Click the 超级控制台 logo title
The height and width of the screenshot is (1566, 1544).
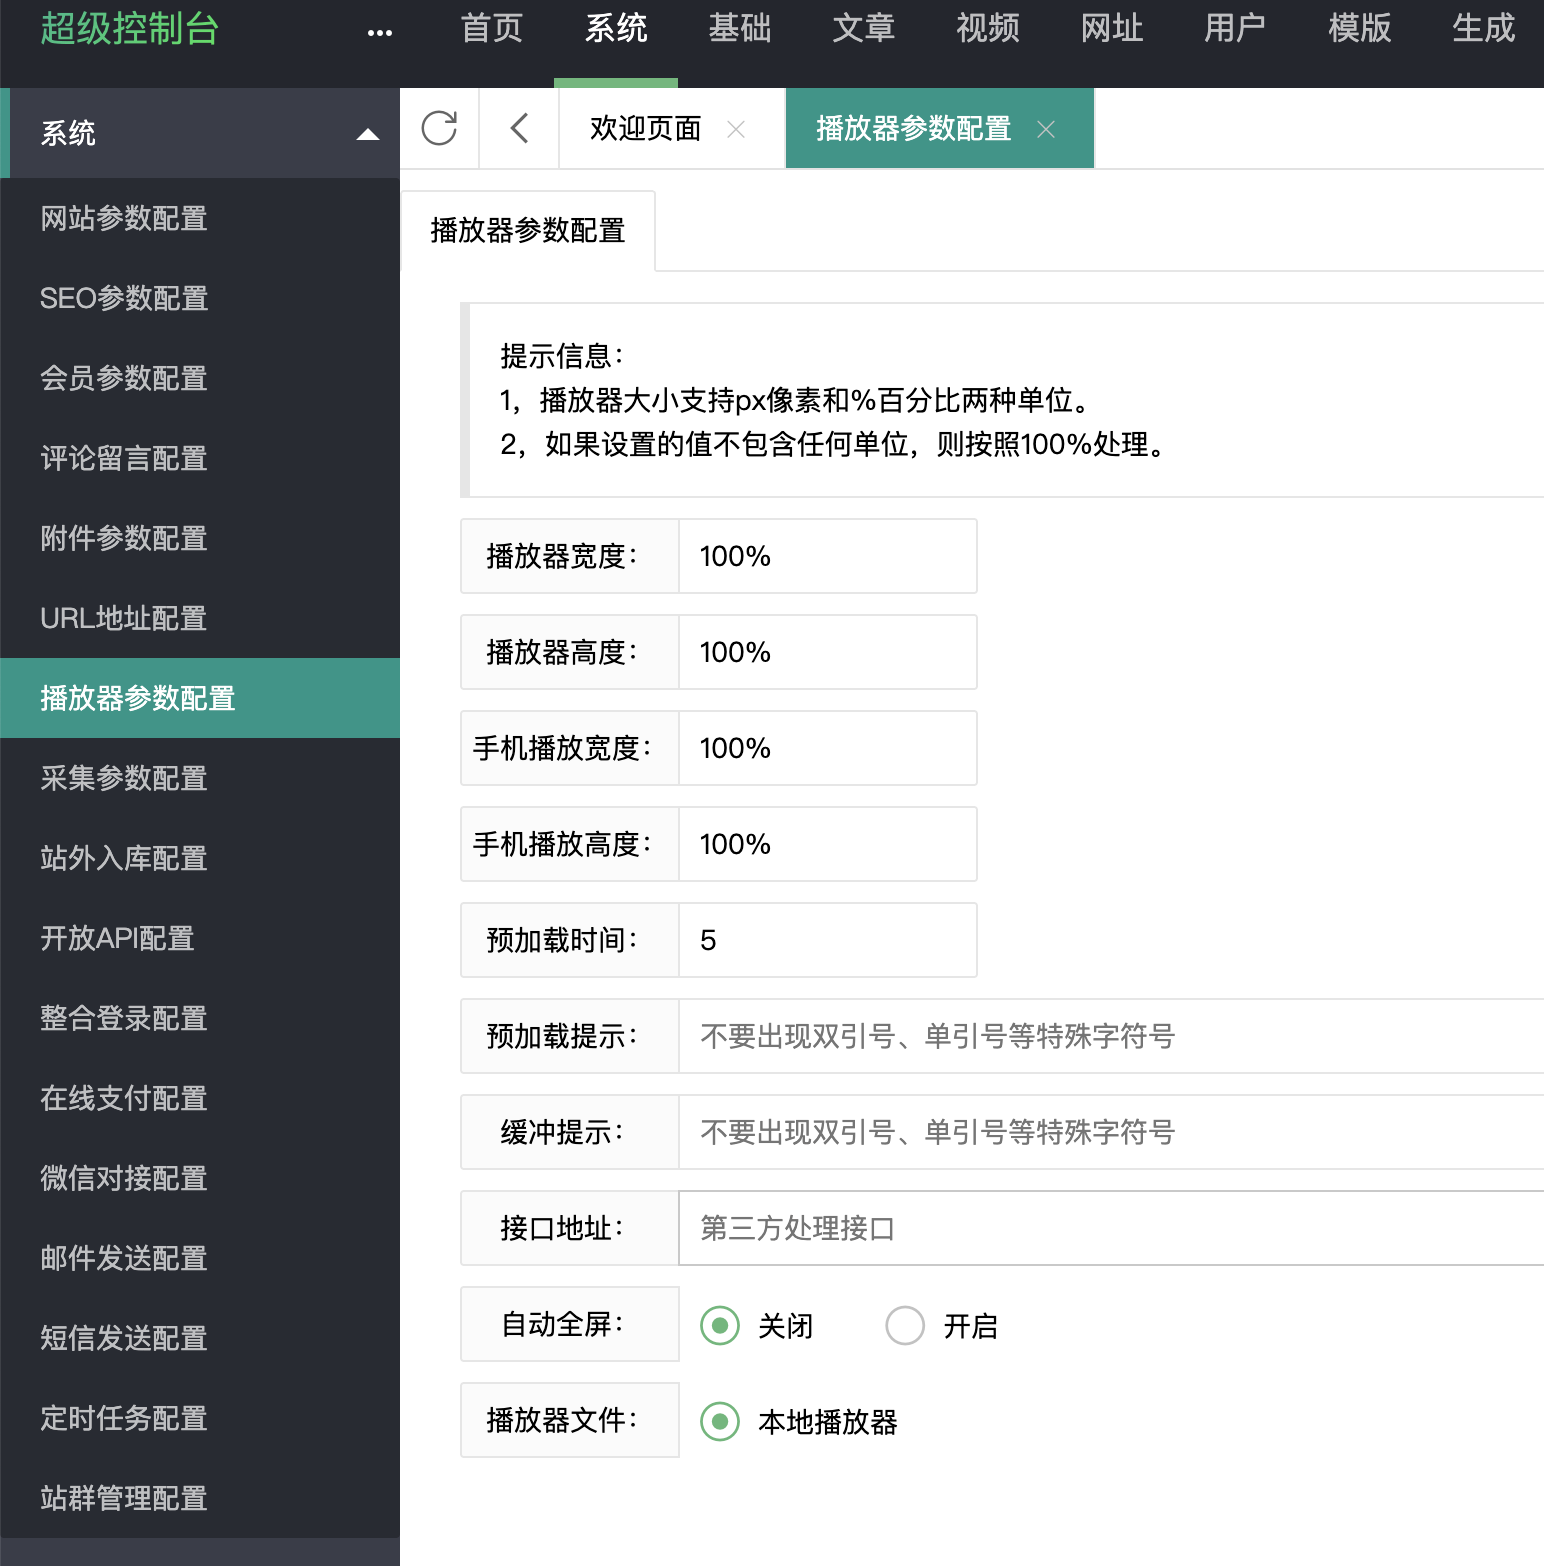click(x=130, y=28)
